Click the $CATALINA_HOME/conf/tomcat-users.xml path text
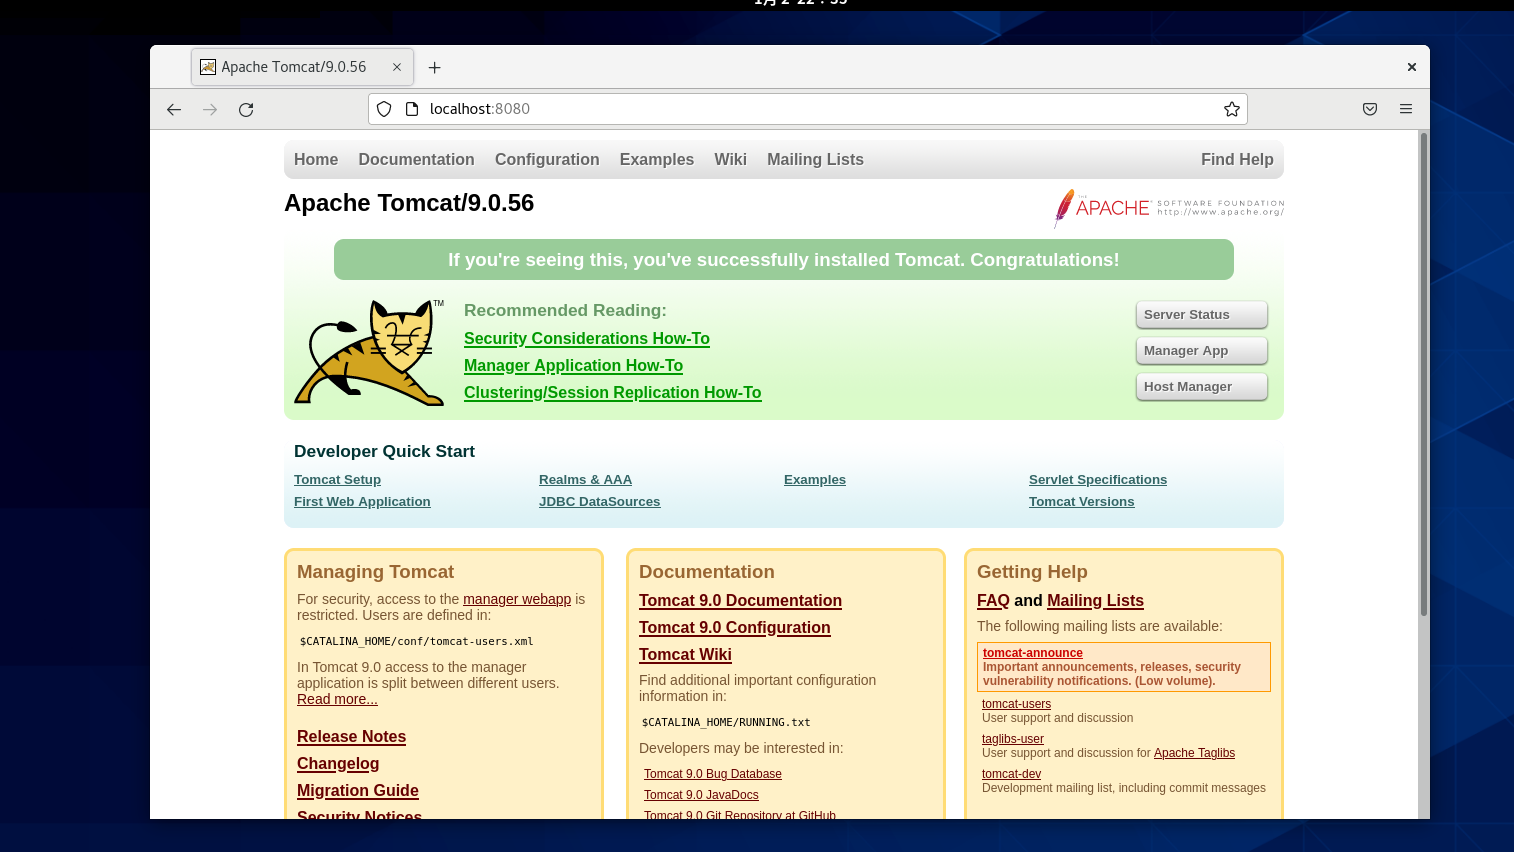The height and width of the screenshot is (852, 1514). [416, 641]
